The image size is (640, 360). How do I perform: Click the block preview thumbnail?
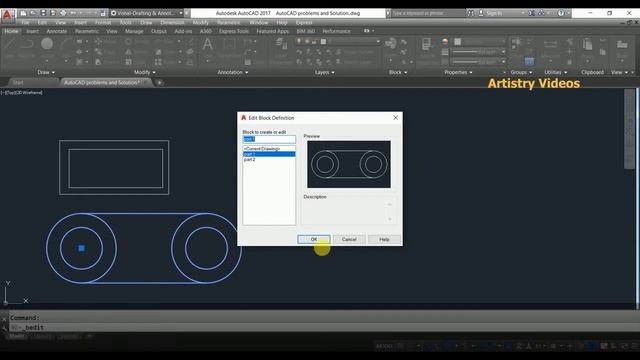pos(349,164)
